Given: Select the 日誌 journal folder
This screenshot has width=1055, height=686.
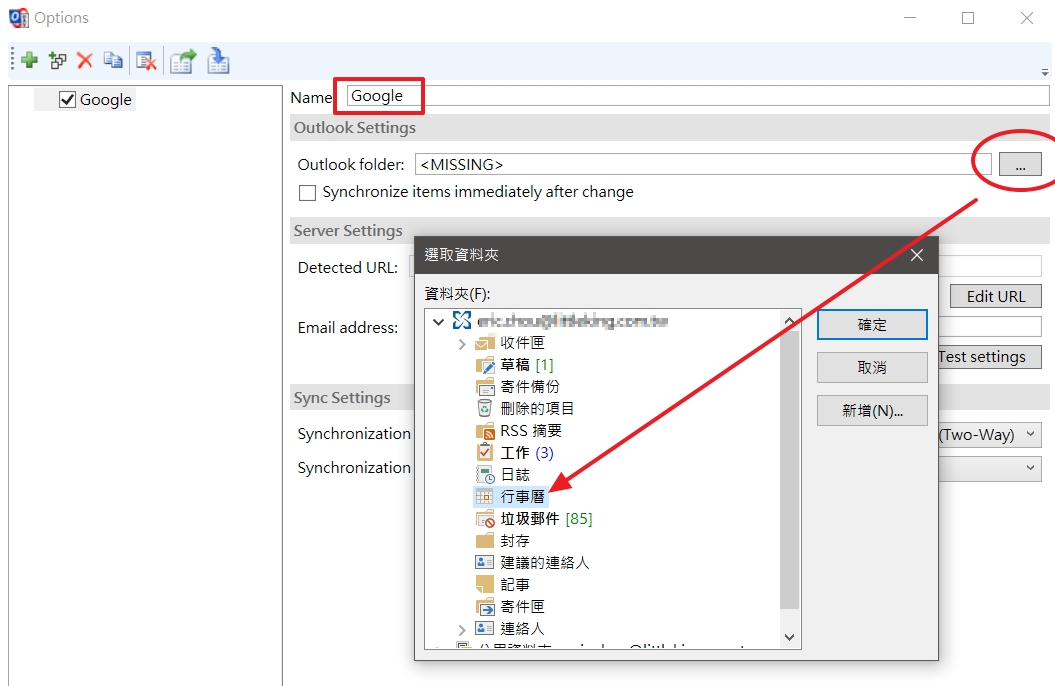Looking at the screenshot, I should point(515,475).
